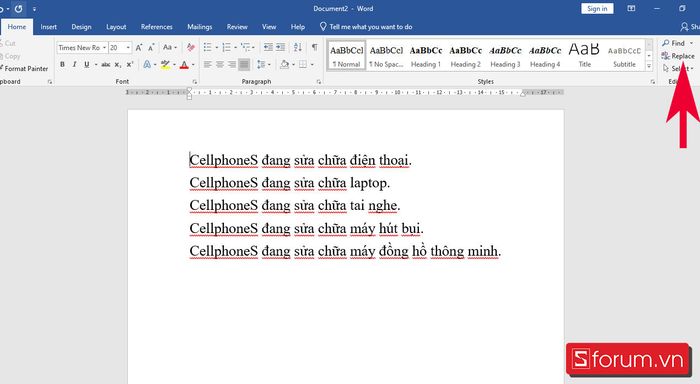Click the Numbering list icon
The height and width of the screenshot is (384, 700).
pyautogui.click(x=227, y=47)
